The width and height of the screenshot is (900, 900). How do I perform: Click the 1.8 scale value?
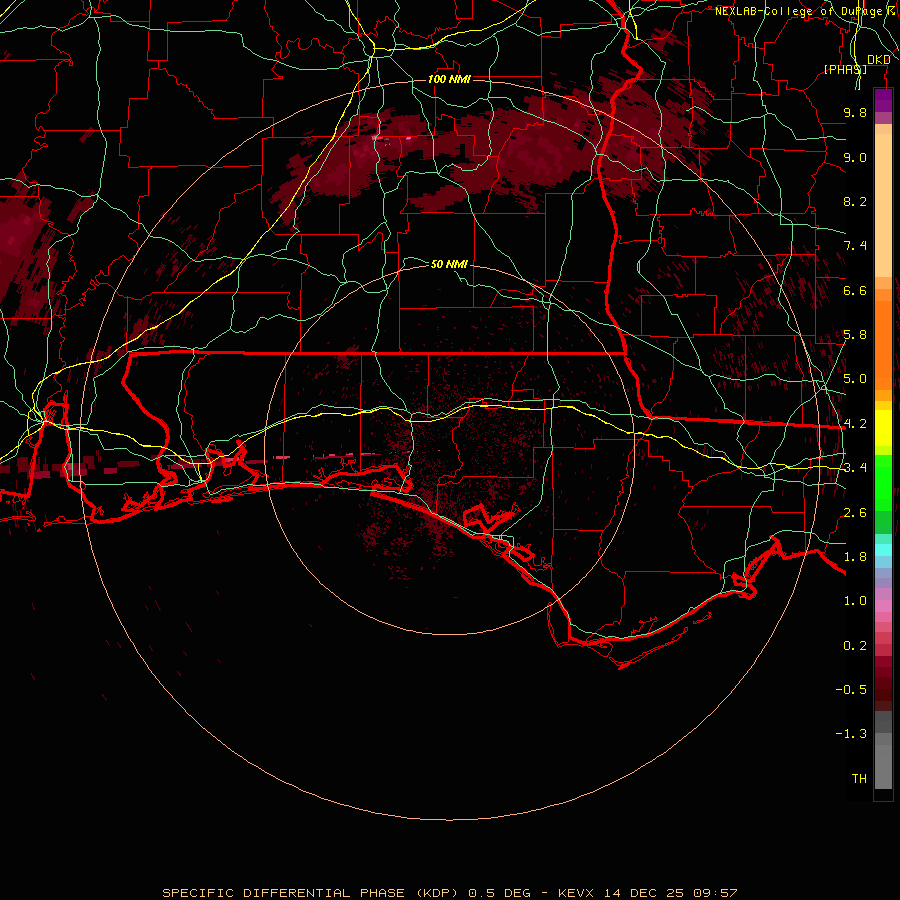tap(855, 557)
